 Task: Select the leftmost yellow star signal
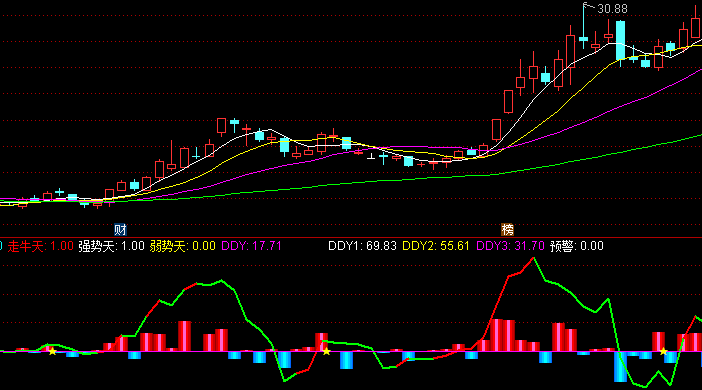(52, 351)
